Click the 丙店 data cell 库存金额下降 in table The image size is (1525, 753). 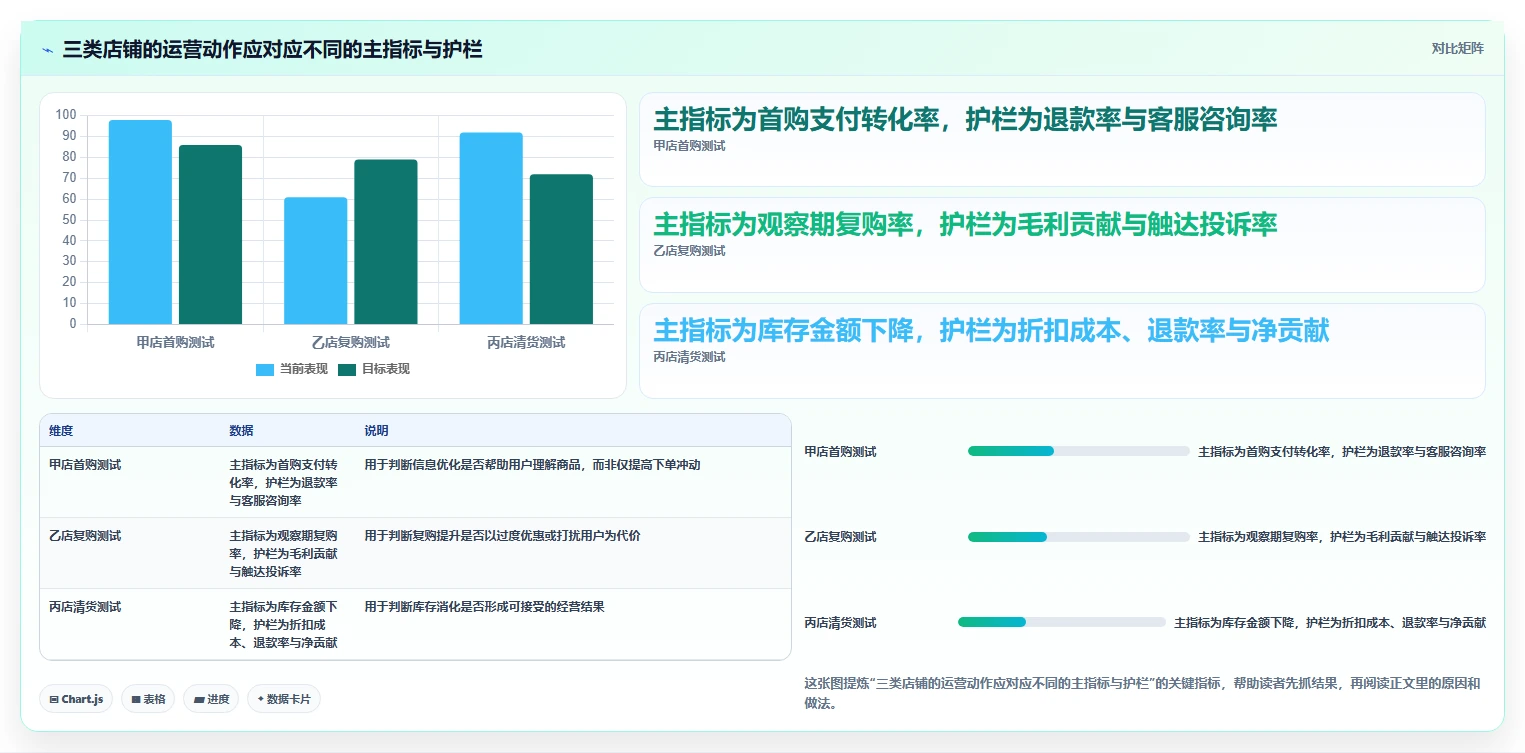(x=284, y=625)
